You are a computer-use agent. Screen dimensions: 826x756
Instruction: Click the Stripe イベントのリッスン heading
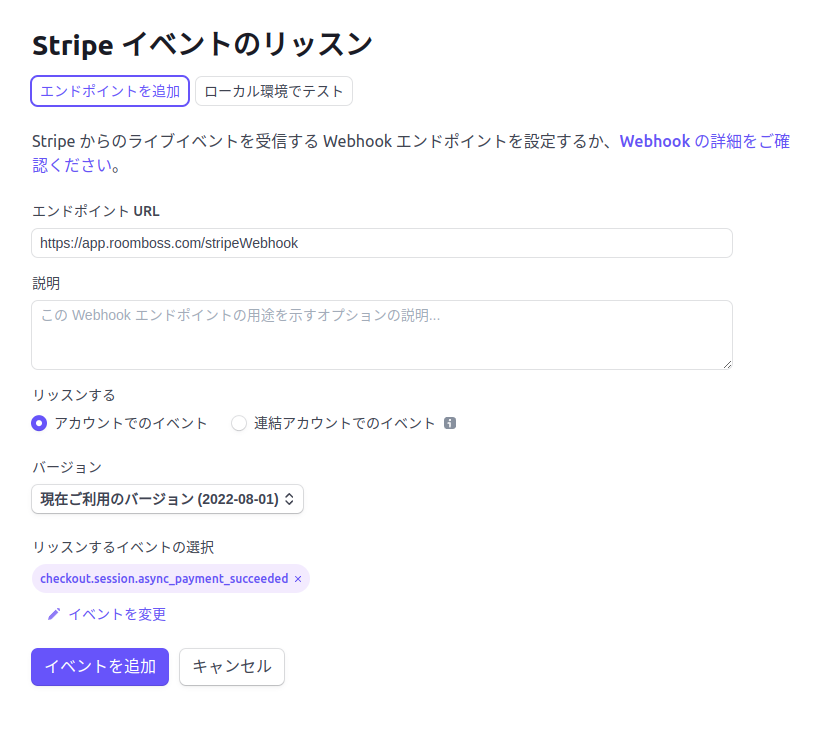click(x=202, y=44)
